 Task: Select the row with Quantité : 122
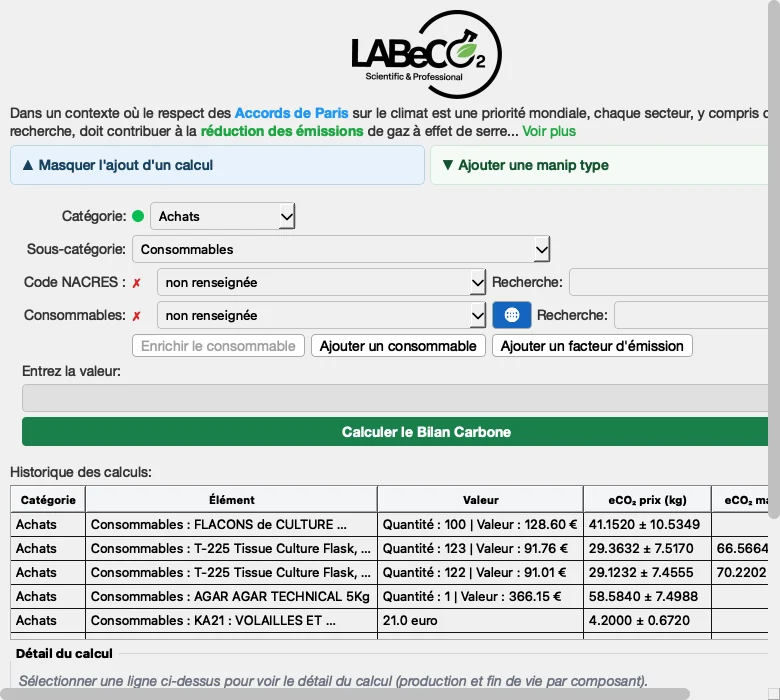click(x=389, y=572)
